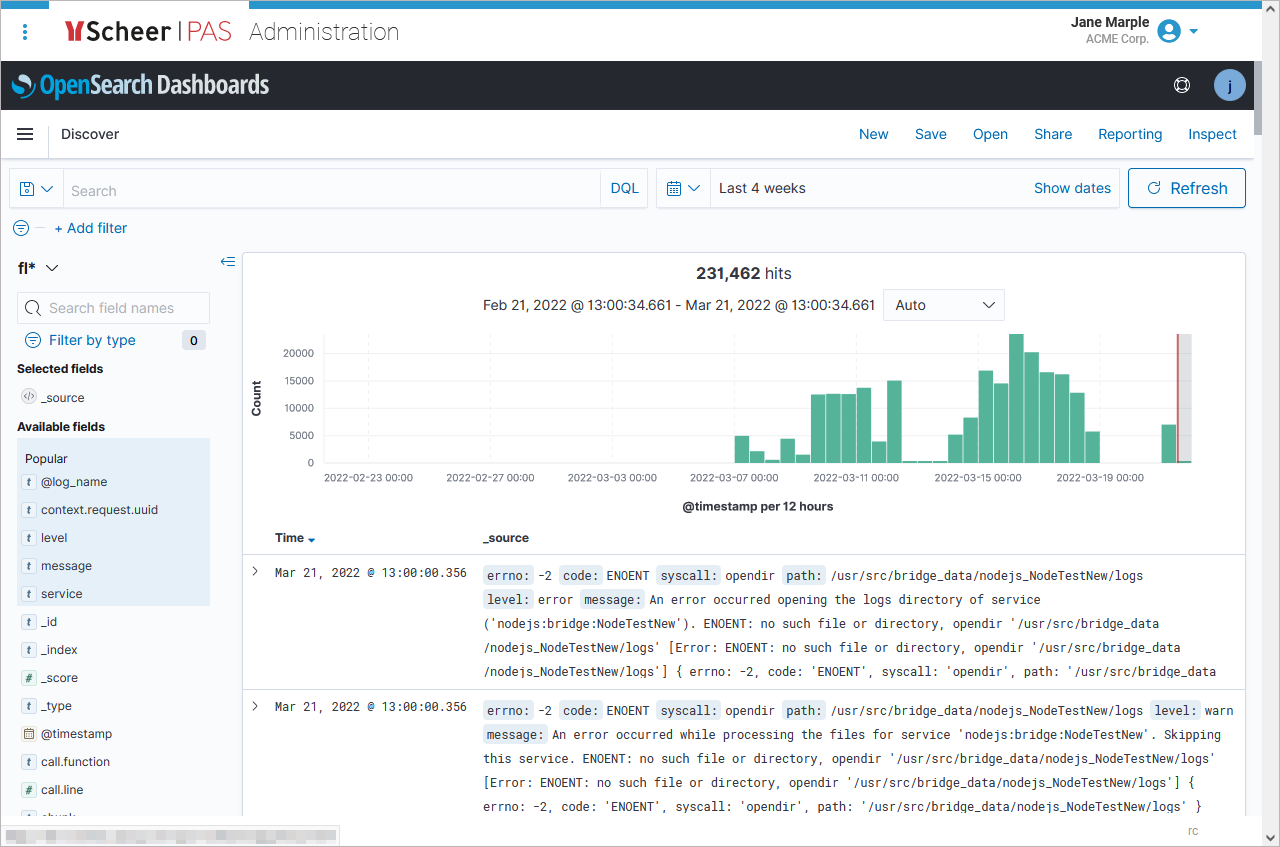This screenshot has width=1280, height=847.
Task: Click Reporting in the top menu
Action: pyautogui.click(x=1129, y=134)
